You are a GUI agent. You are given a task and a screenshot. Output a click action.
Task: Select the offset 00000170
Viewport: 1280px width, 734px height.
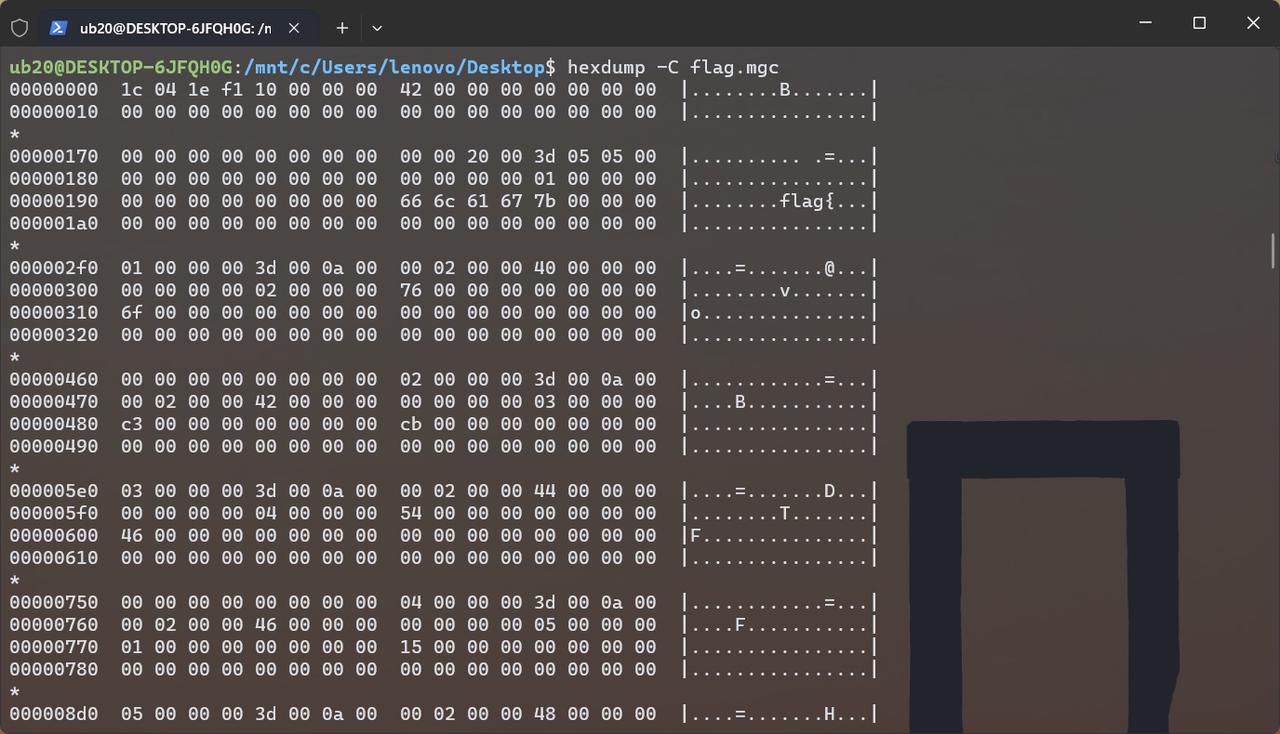tap(54, 156)
